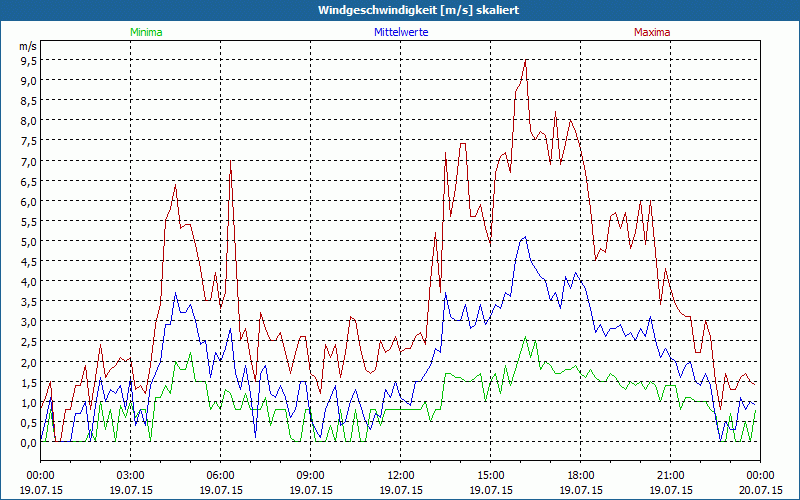The image size is (800, 500).
Task: Click the Windgeschwindigkeit chart title bar
Action: (x=400, y=10)
